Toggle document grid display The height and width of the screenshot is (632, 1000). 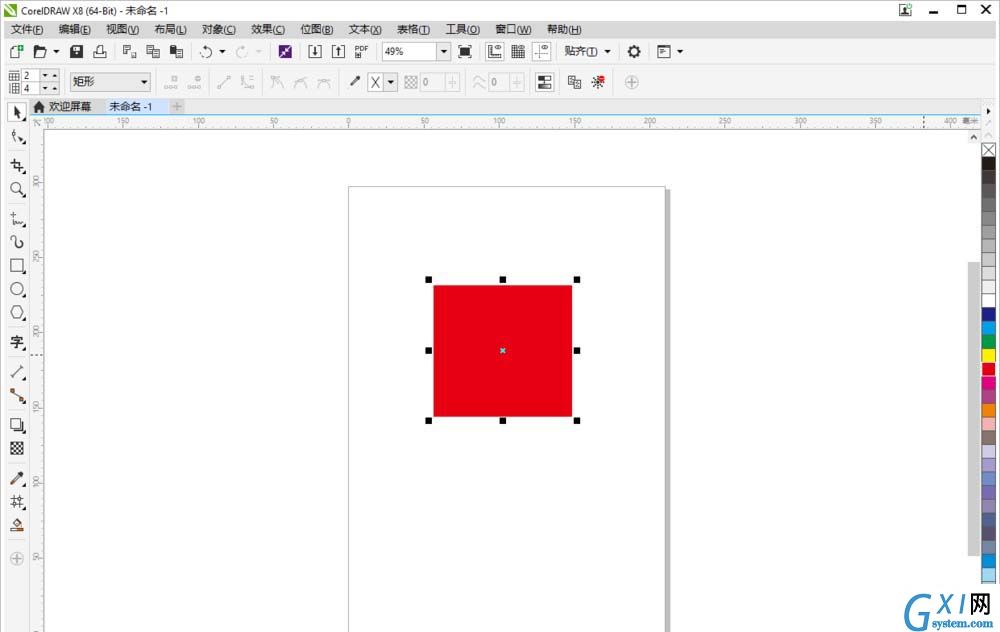point(518,52)
